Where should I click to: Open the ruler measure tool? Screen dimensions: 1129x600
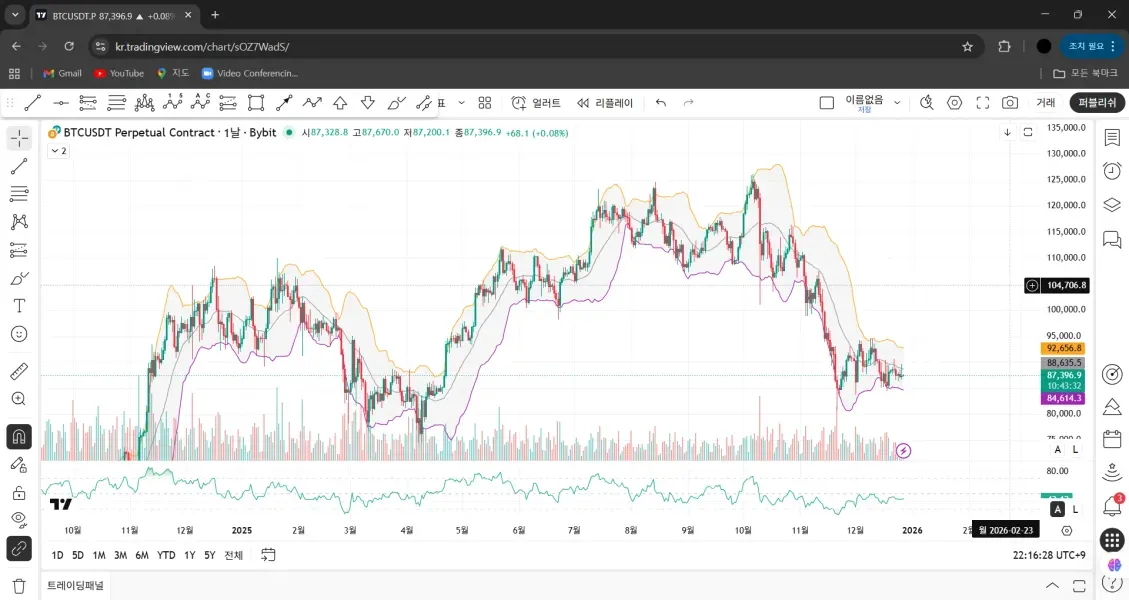click(x=19, y=372)
